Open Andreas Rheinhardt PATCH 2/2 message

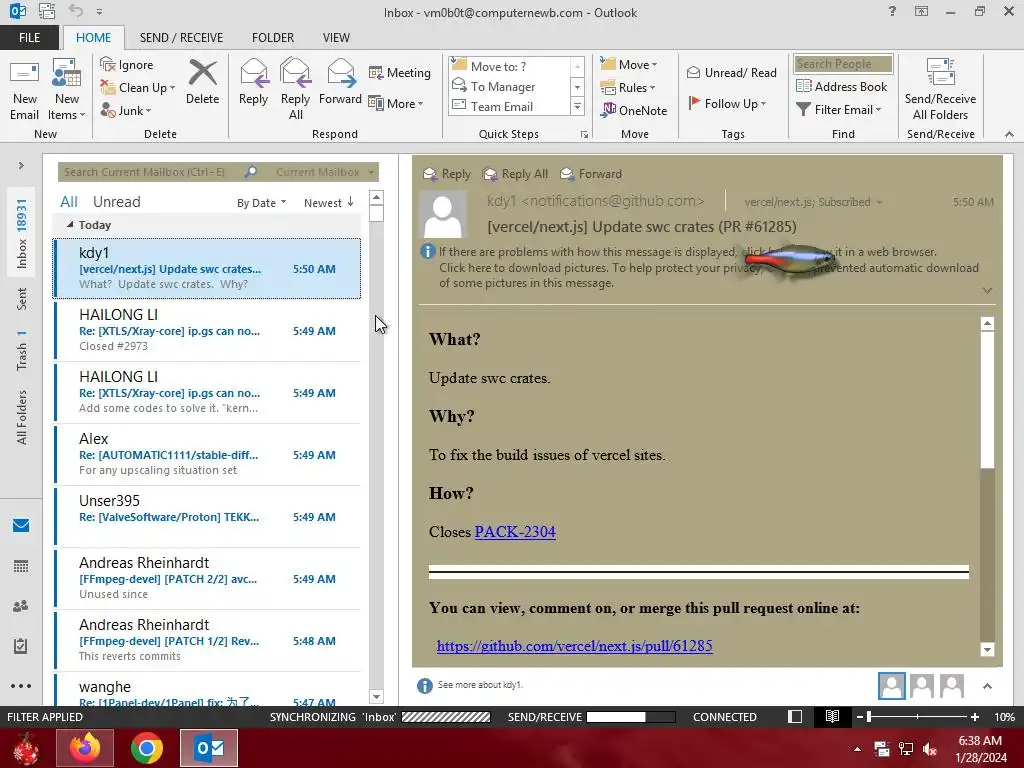(x=207, y=579)
